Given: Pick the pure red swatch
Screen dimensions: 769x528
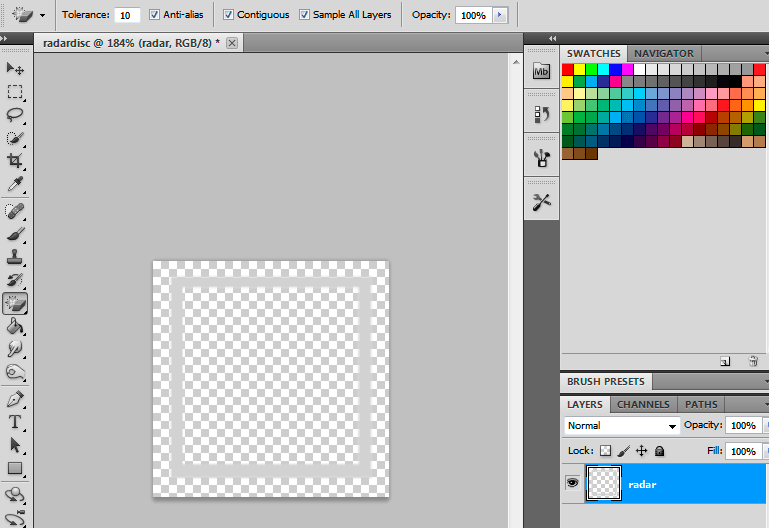Looking at the screenshot, I should coord(567,69).
